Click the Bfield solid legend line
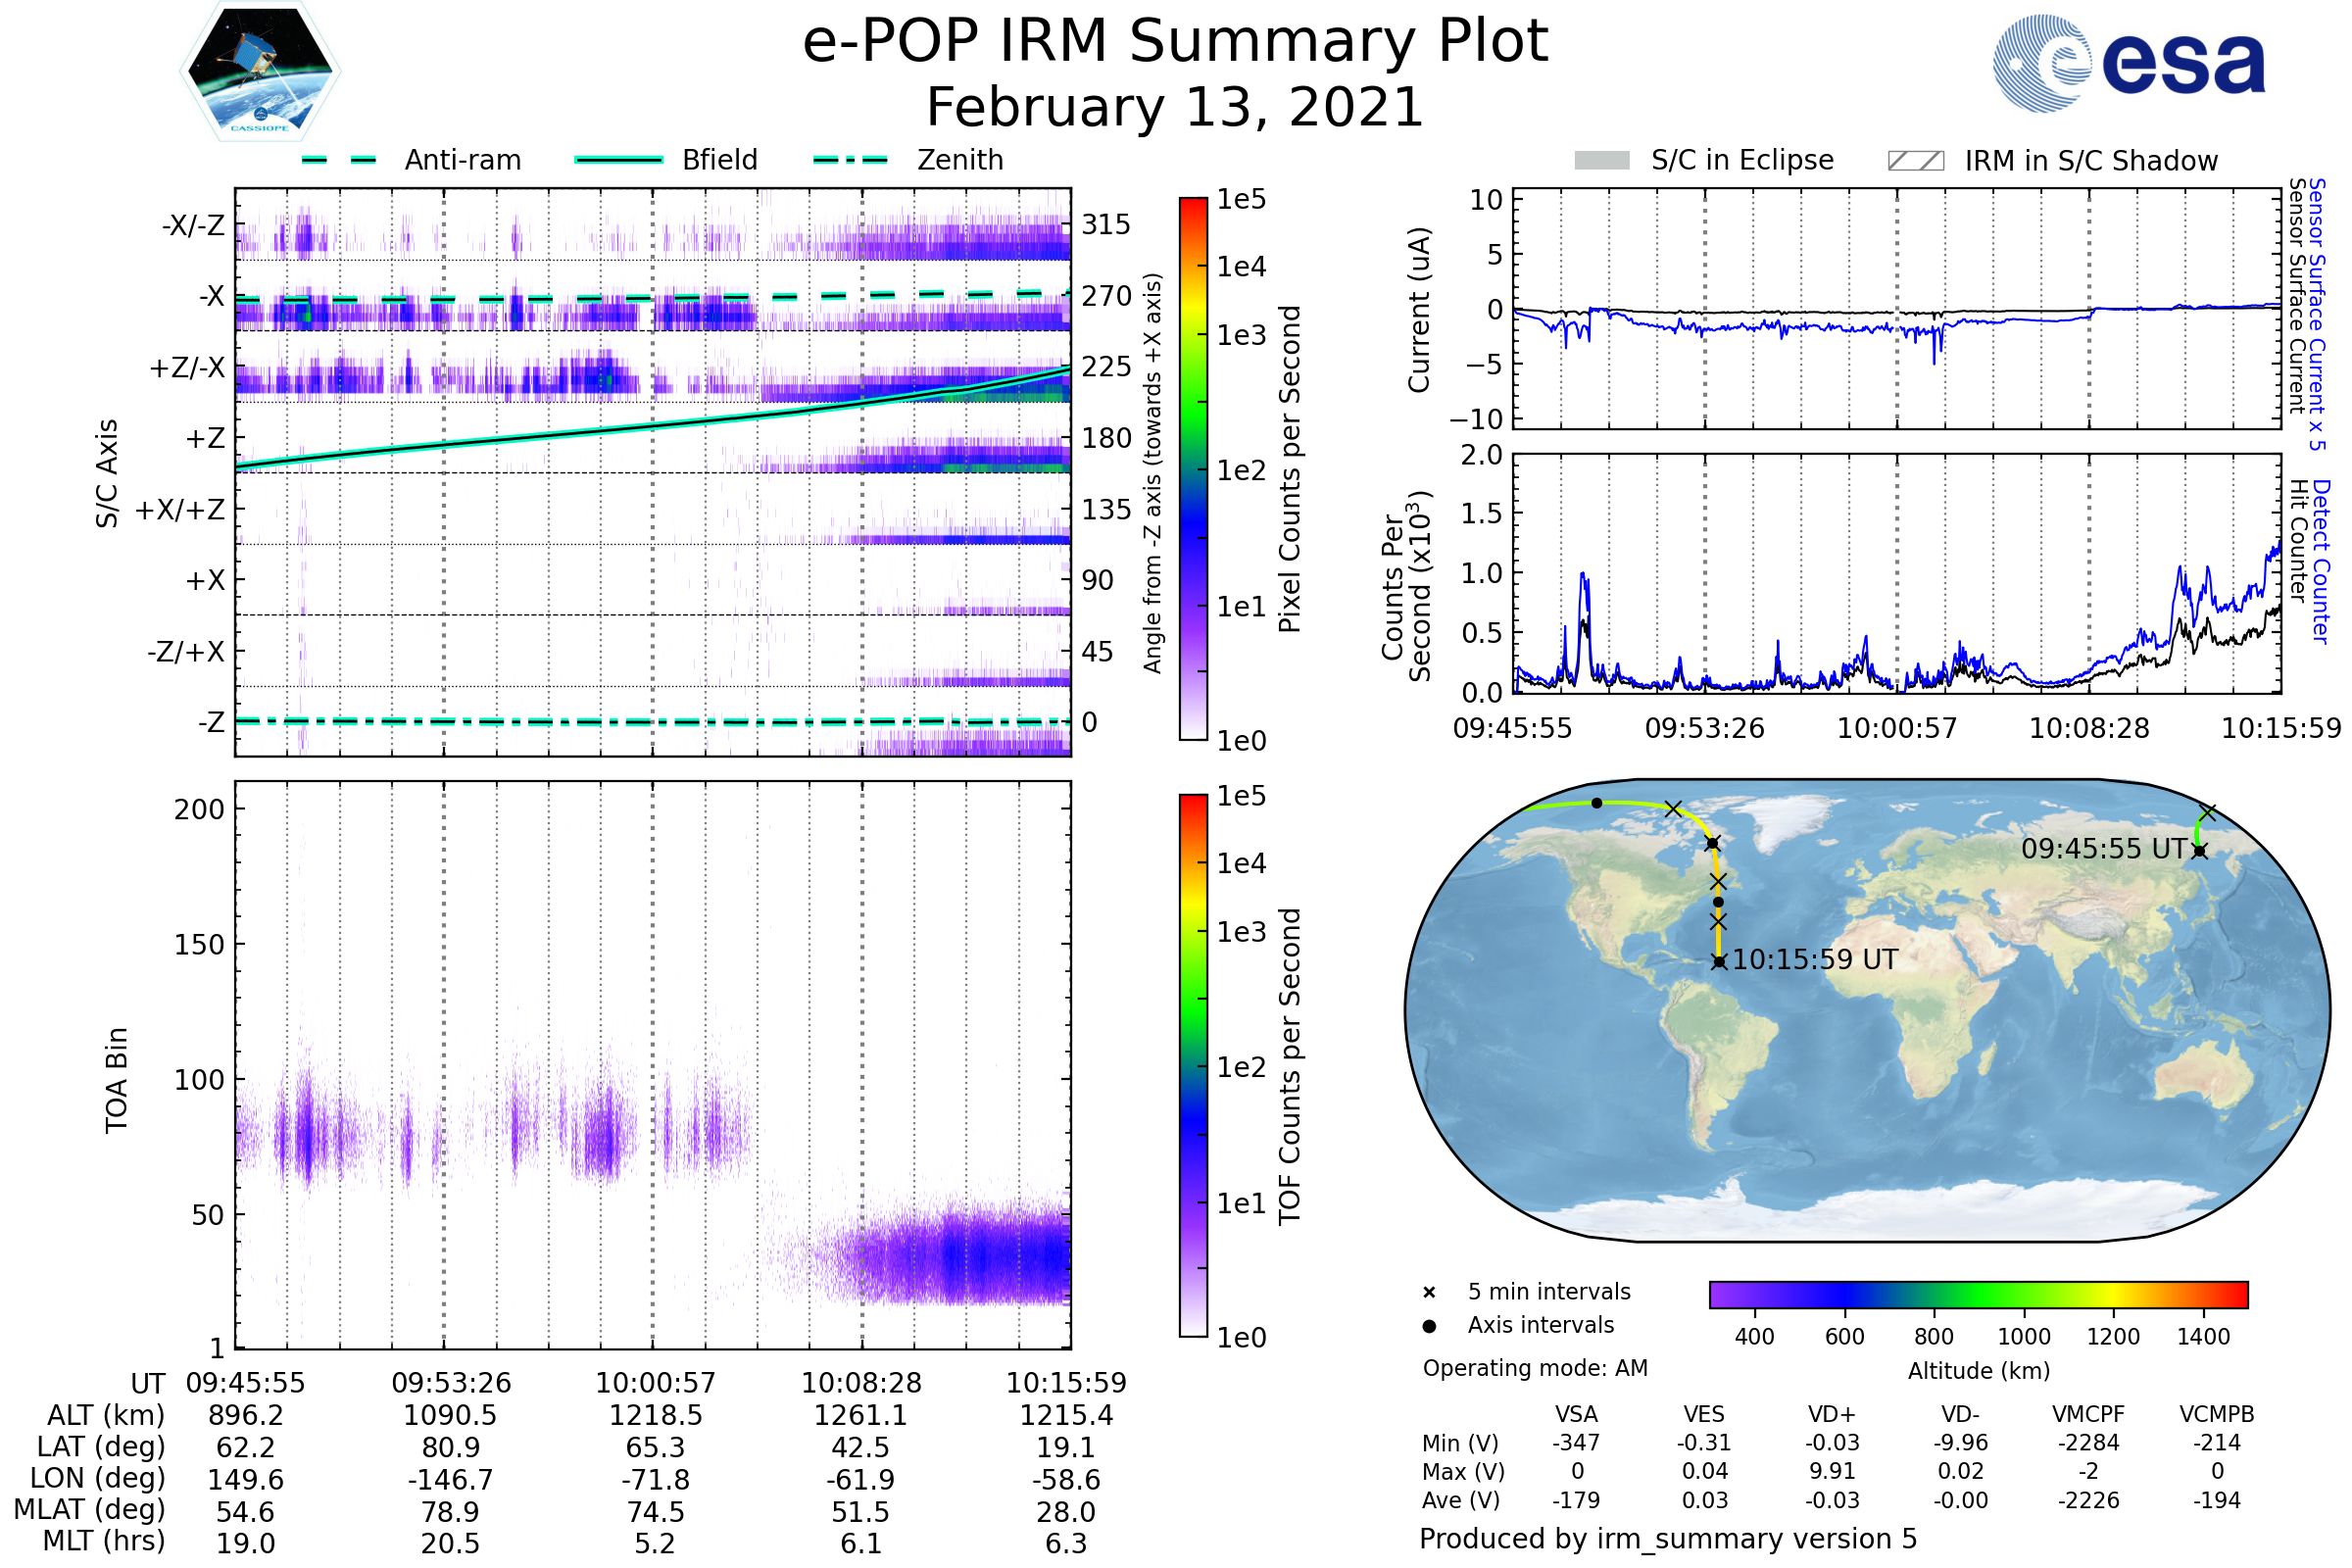 (618, 160)
